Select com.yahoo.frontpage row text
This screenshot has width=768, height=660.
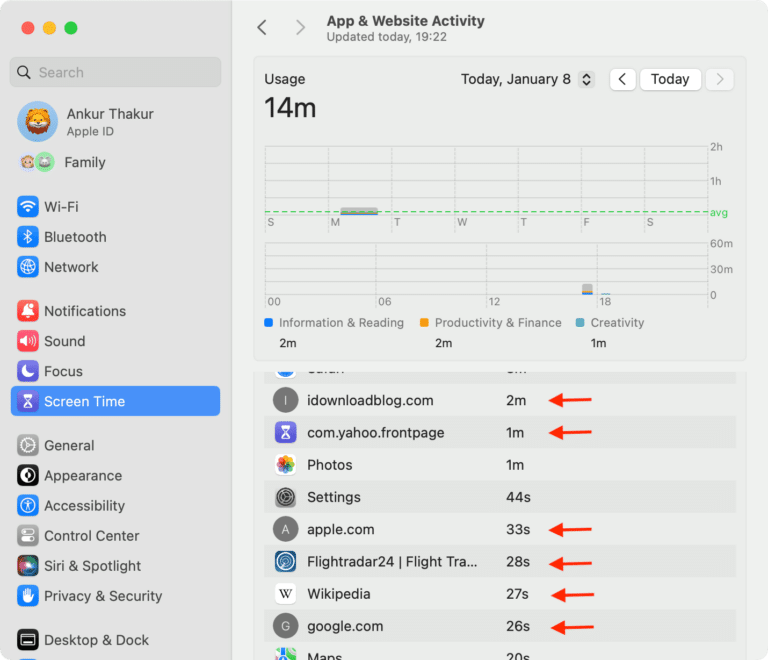coord(376,433)
